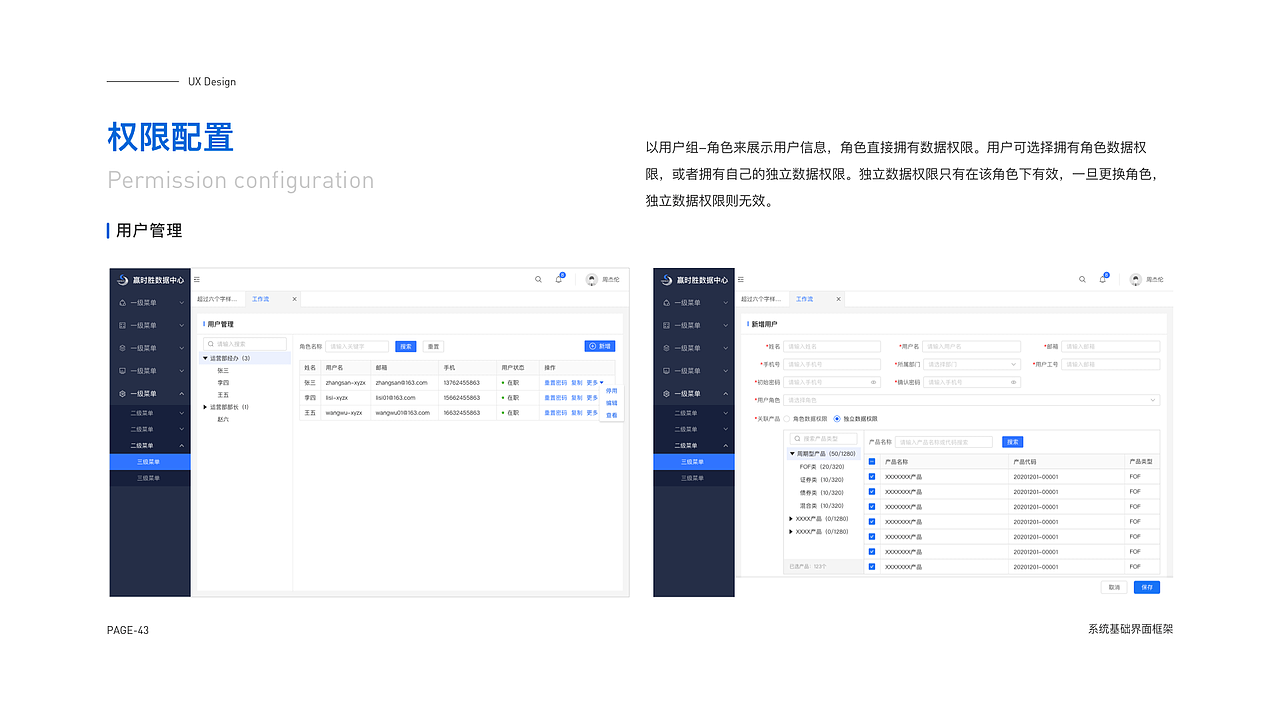Open notification bell in user management header
This screenshot has width=1280, height=720.
(x=559, y=279)
